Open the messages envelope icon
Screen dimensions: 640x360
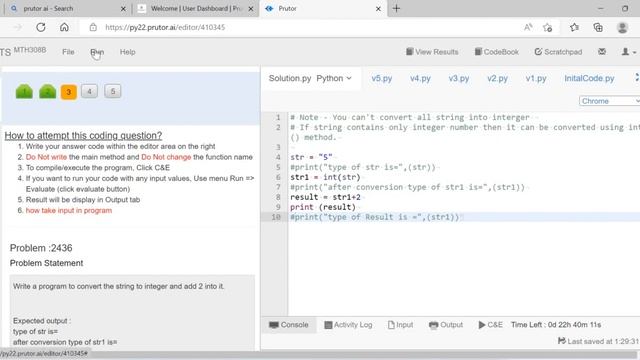602,52
